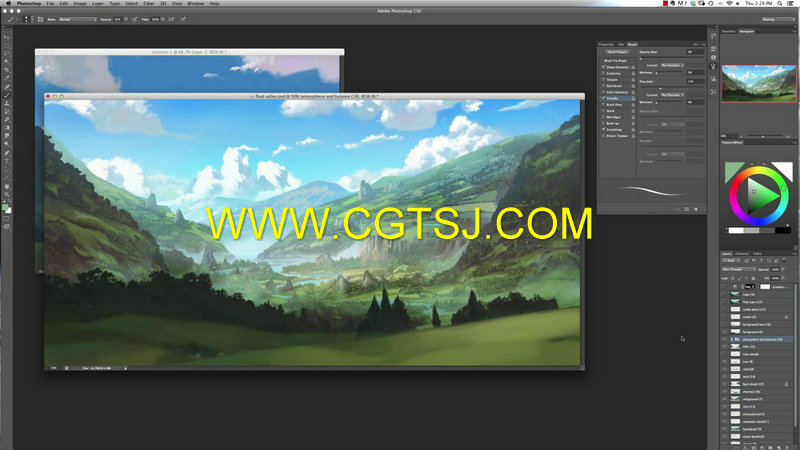Click lock position icon in Layers panel
Screen dimensions: 800x450
(x=746, y=279)
